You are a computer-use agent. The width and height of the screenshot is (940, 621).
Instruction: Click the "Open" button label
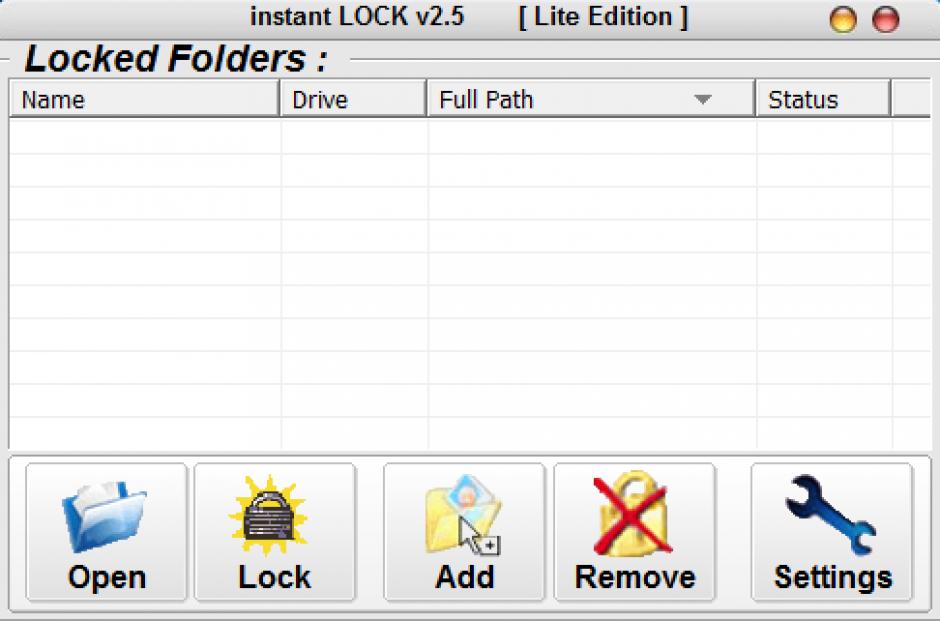pyautogui.click(x=107, y=577)
